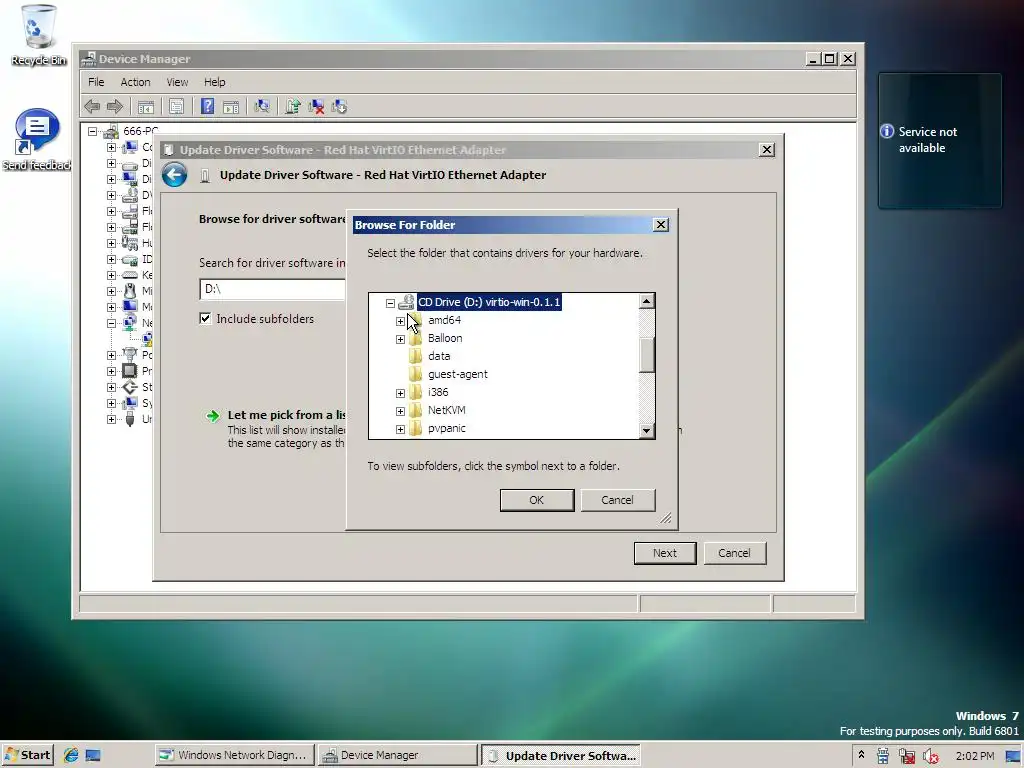Toggle the Include subfolders checkbox
1024x768 pixels.
tap(205, 318)
